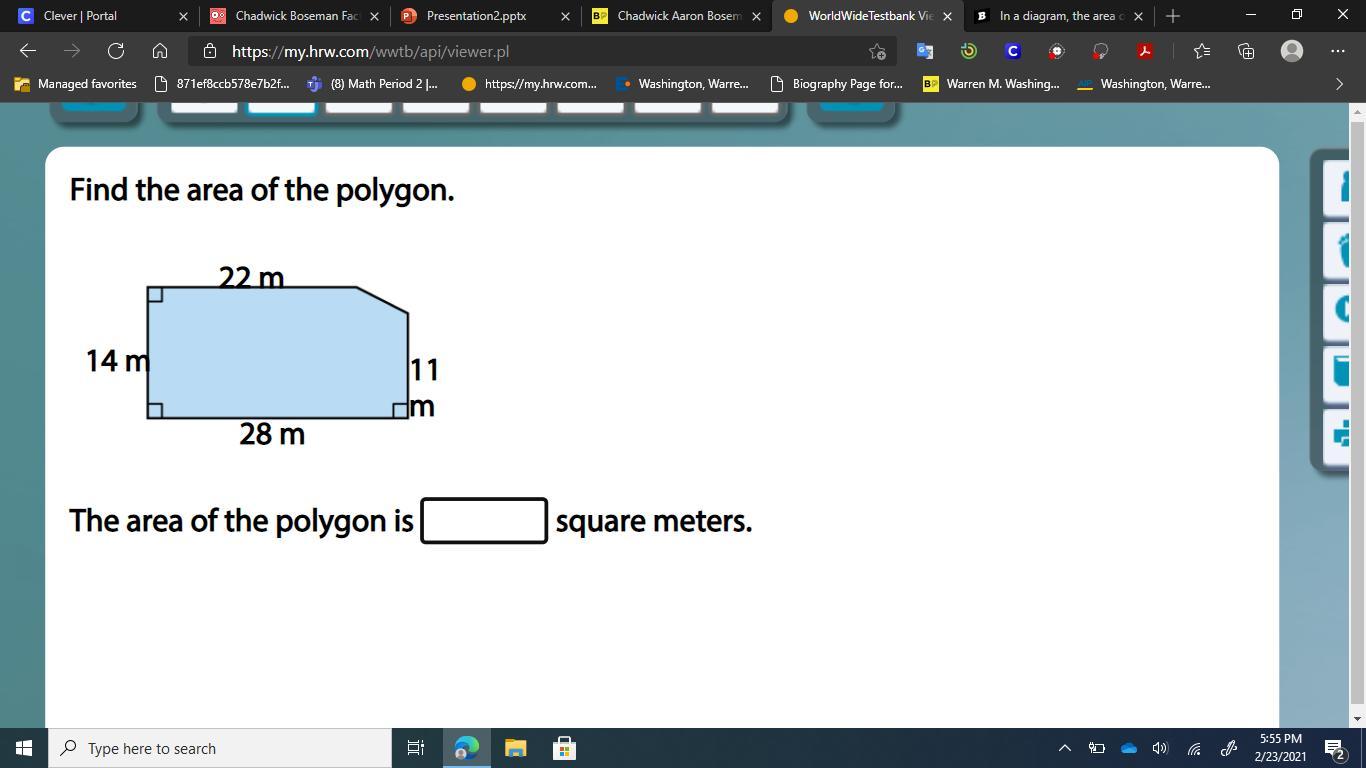This screenshot has width=1366, height=768.
Task: Open the (8) Math Period 2 bookmark
Action: [x=372, y=84]
